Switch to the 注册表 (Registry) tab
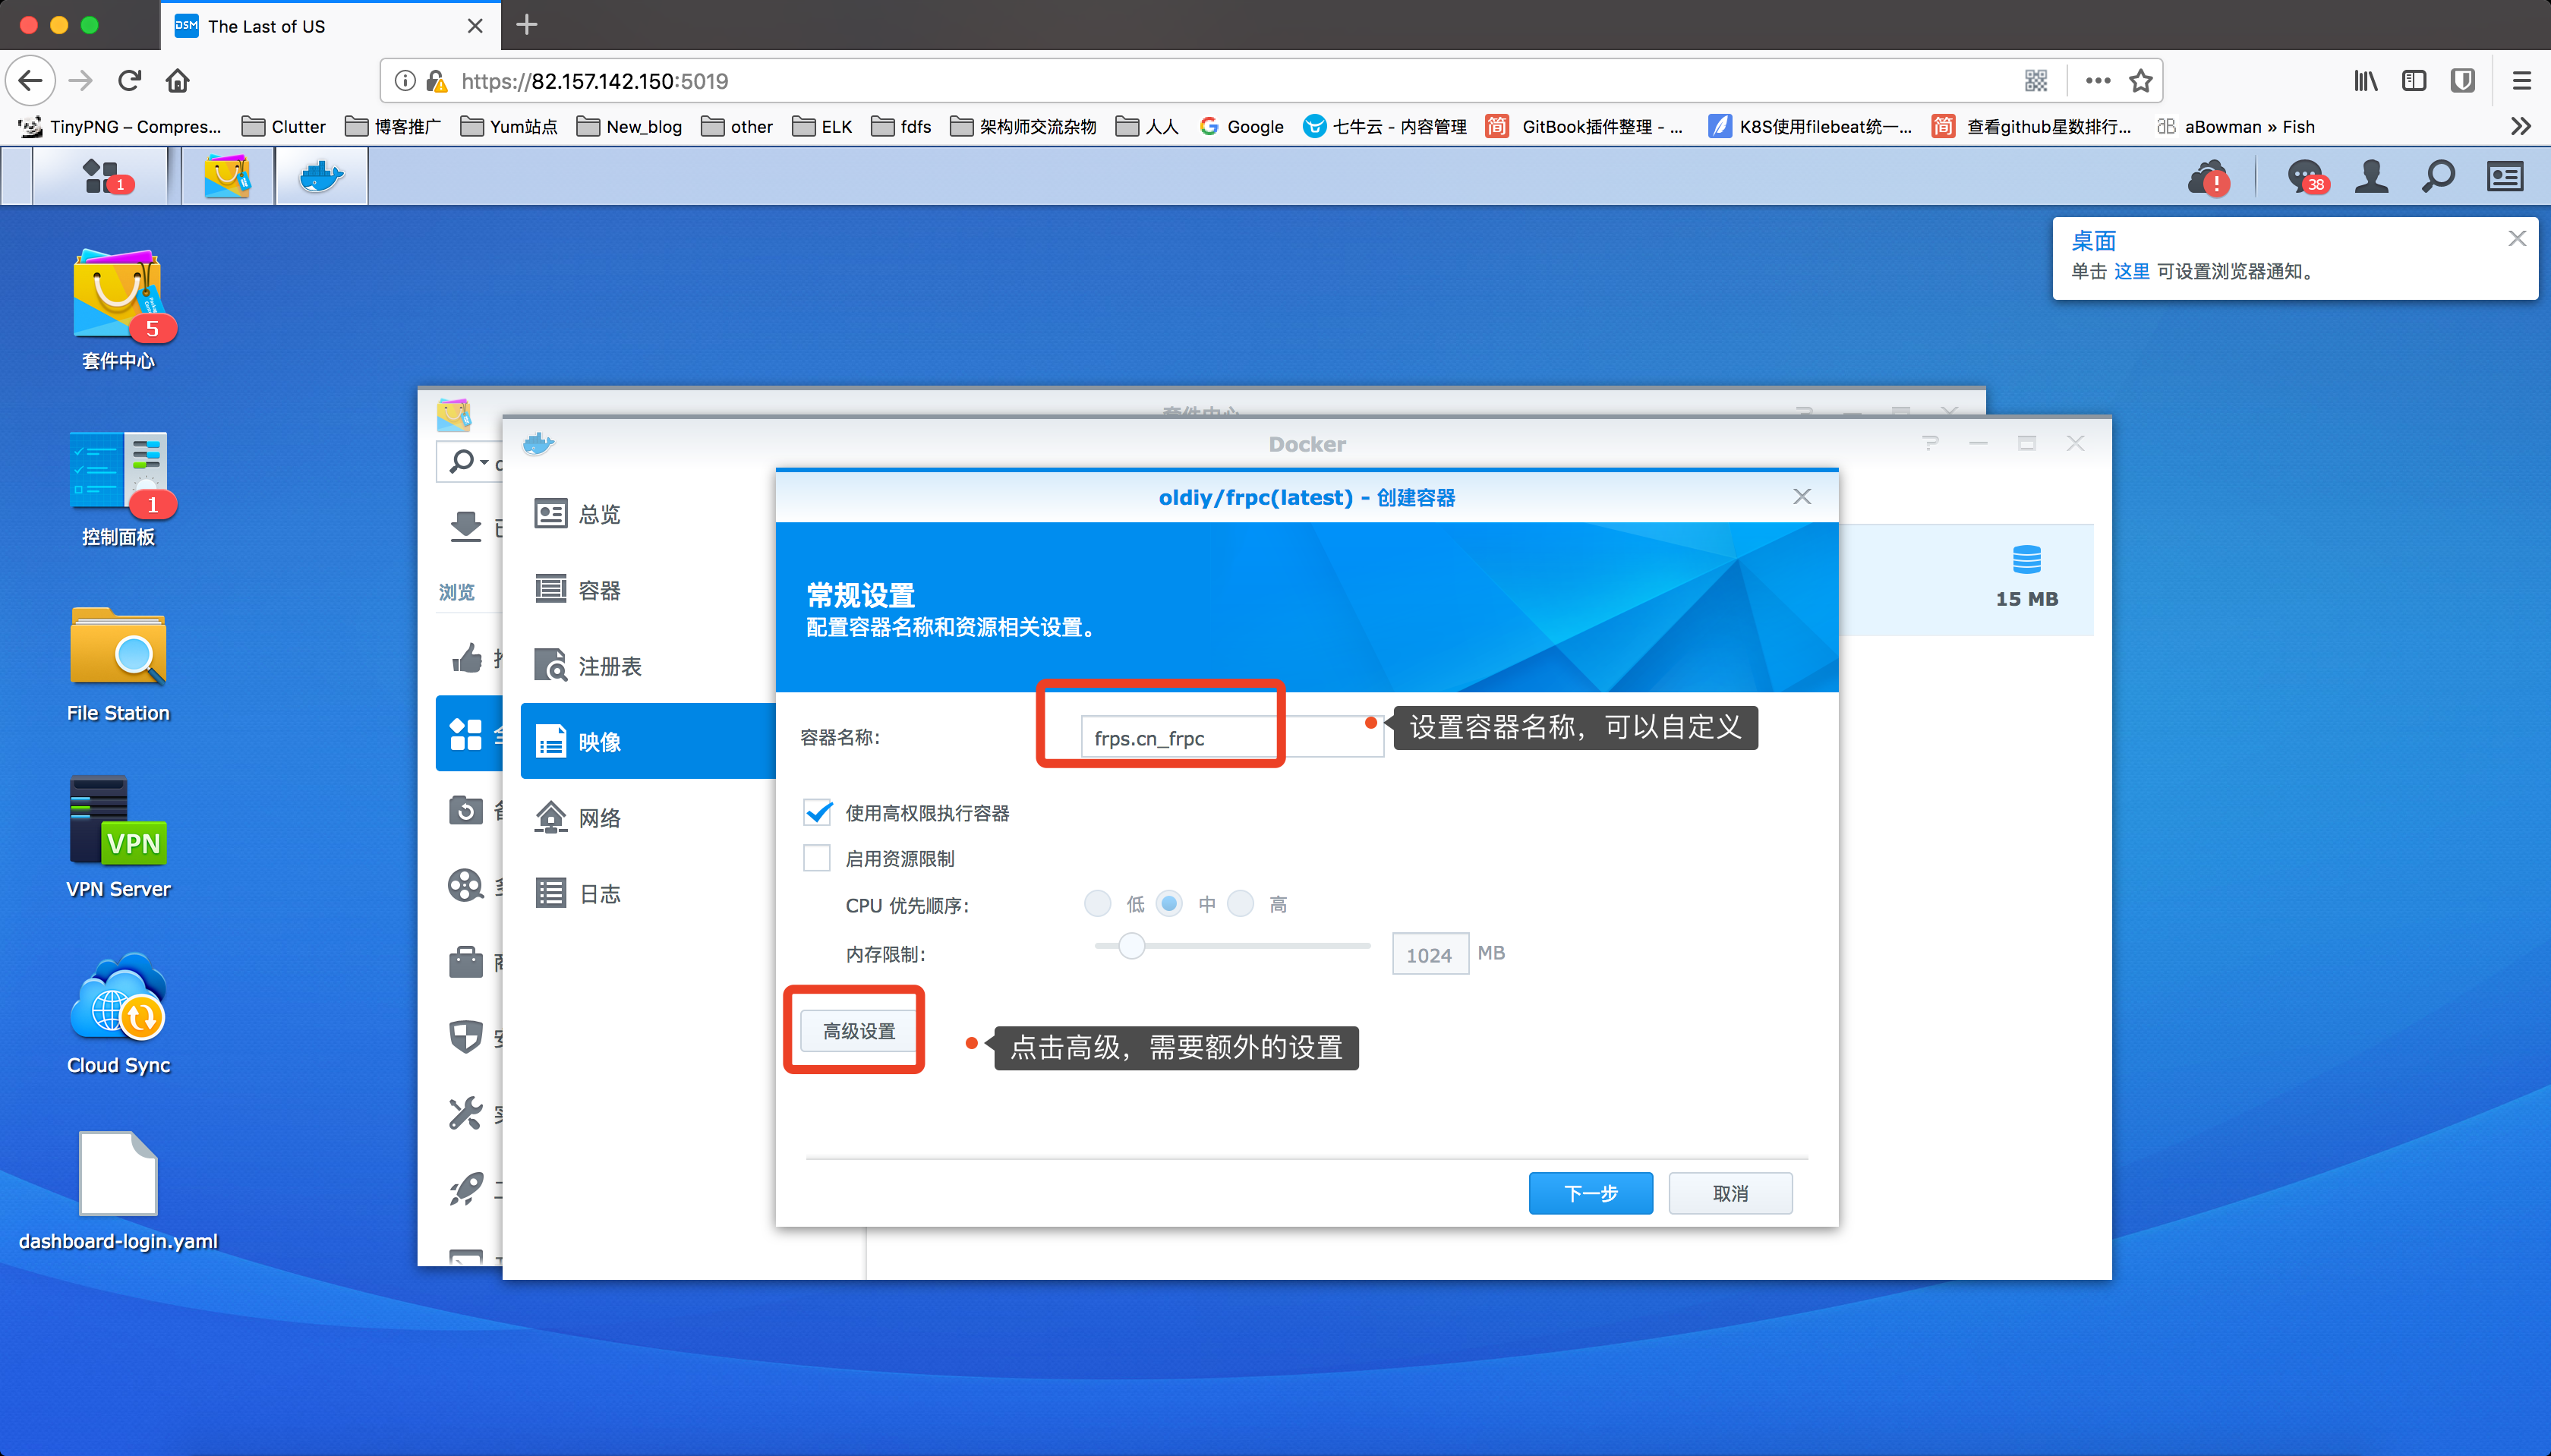 608,666
